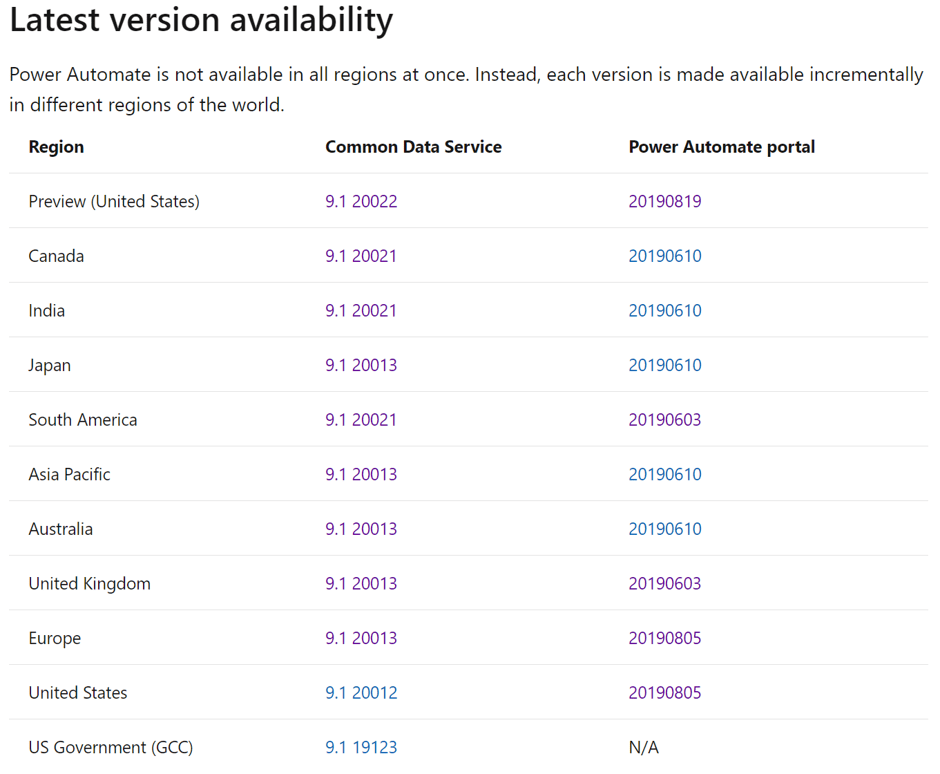Image resolution: width=940 pixels, height=774 pixels.
Task: Follow India's 20190610 portal link
Action: (665, 311)
